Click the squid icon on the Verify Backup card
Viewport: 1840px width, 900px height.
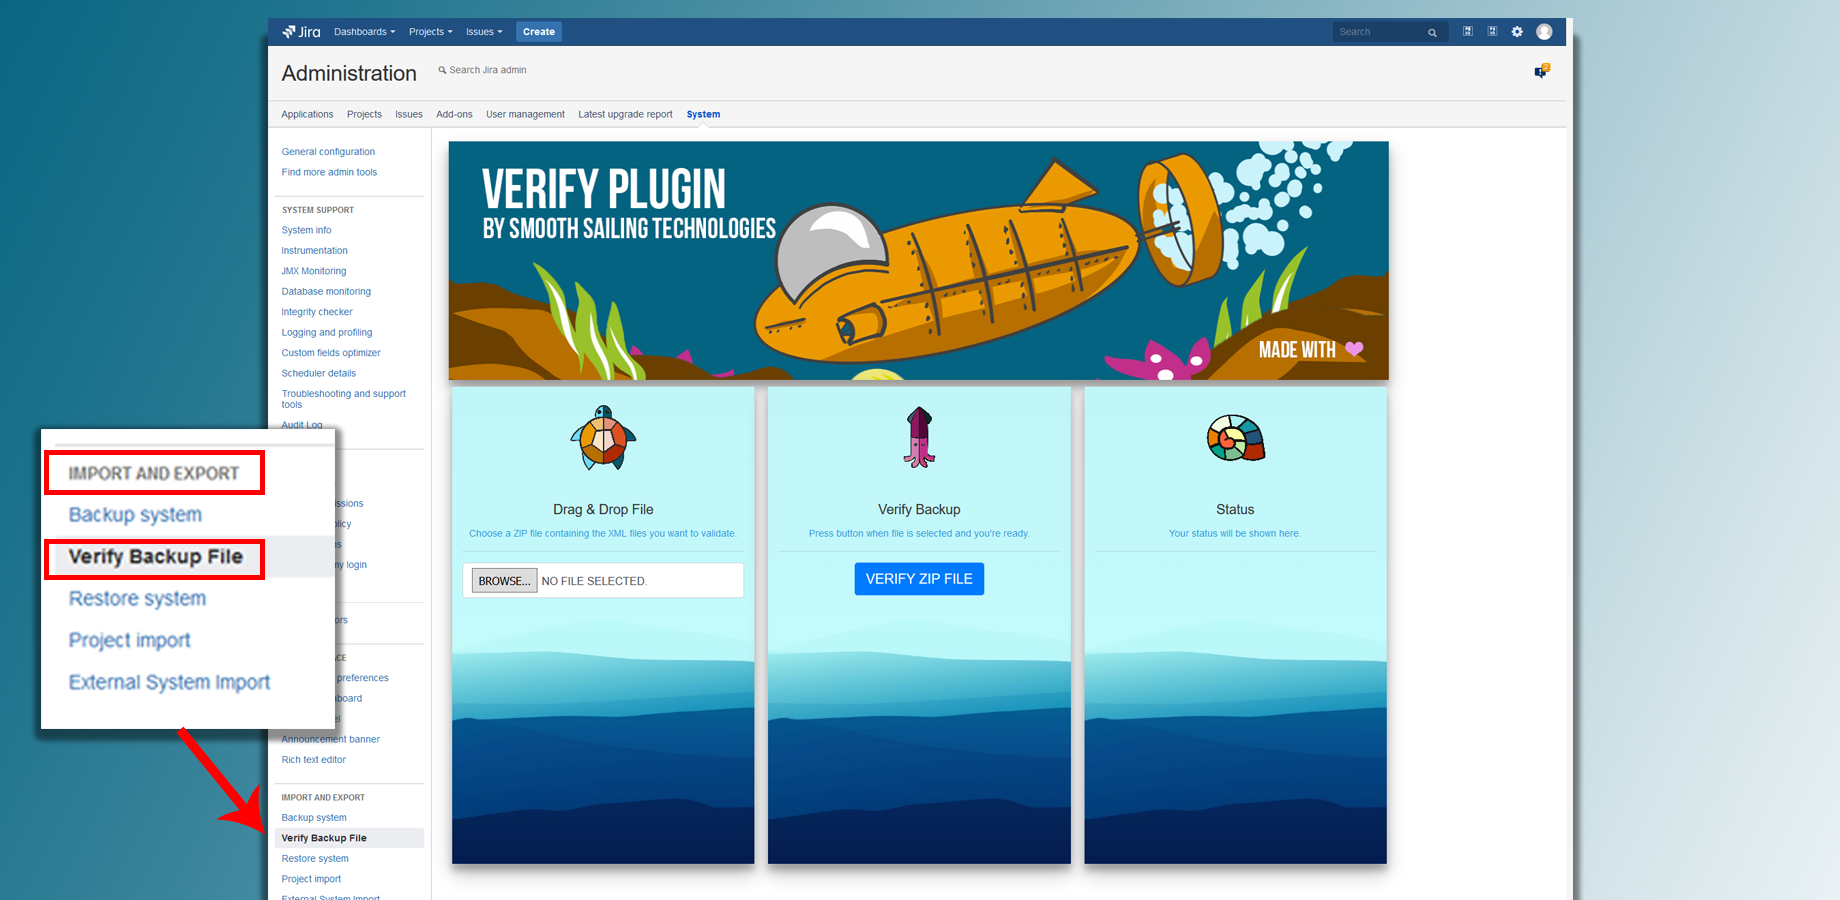pos(919,437)
